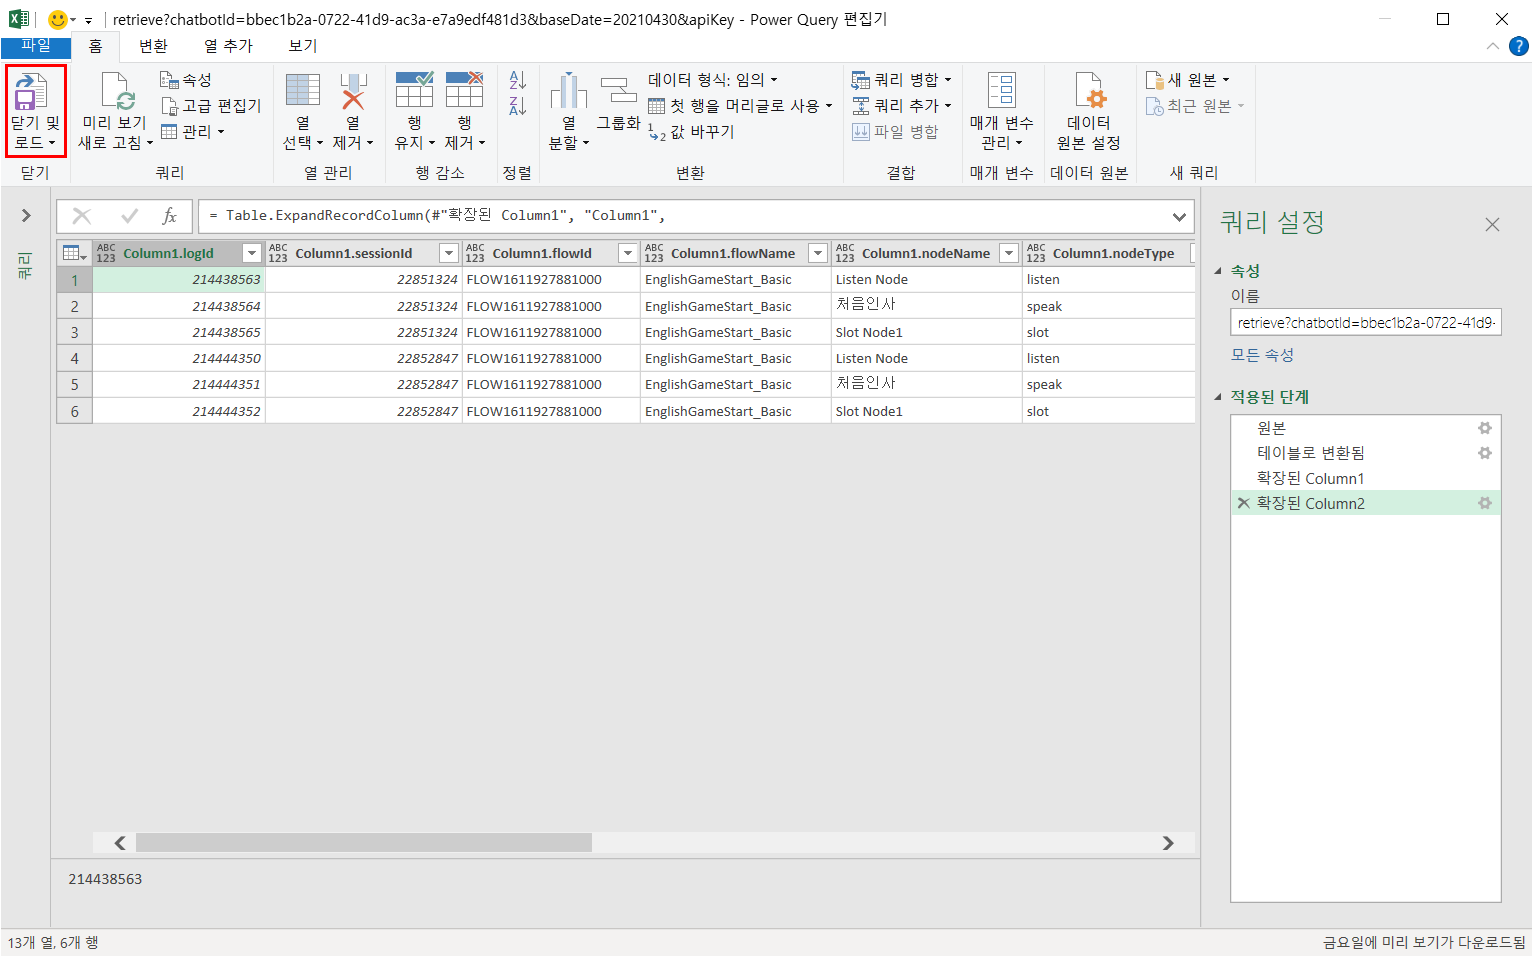Click 첫 행을 머리글로 사용 button
This screenshot has width=1533, height=957.
click(740, 106)
